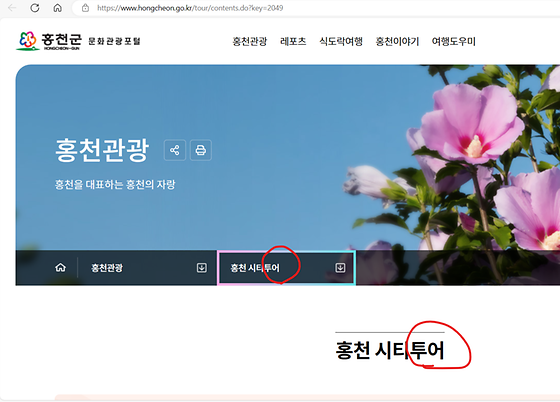Click the 문화관광포털 text beside the logo
The image size is (560, 402).
[x=114, y=41]
